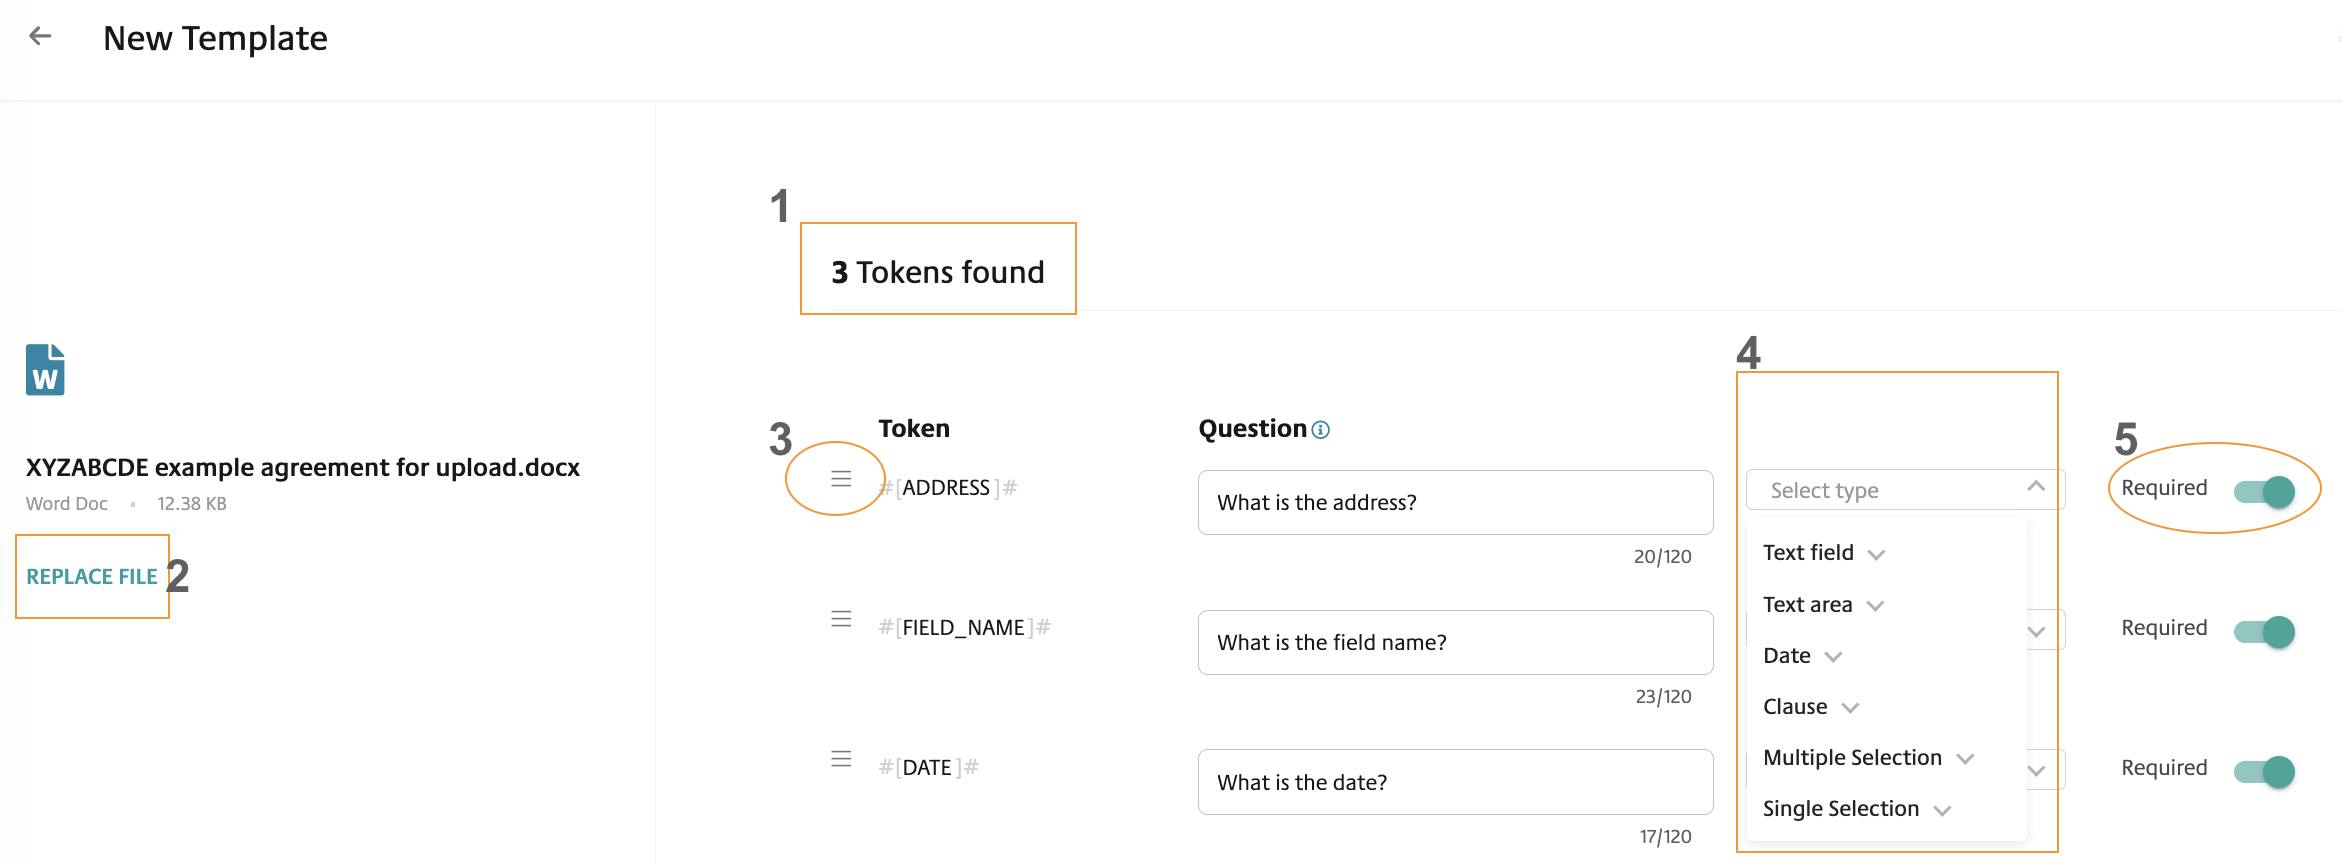Viewport: 2342px width, 864px height.
Task: Grab the FIELD_NAME token drag handle
Action: pos(841,619)
